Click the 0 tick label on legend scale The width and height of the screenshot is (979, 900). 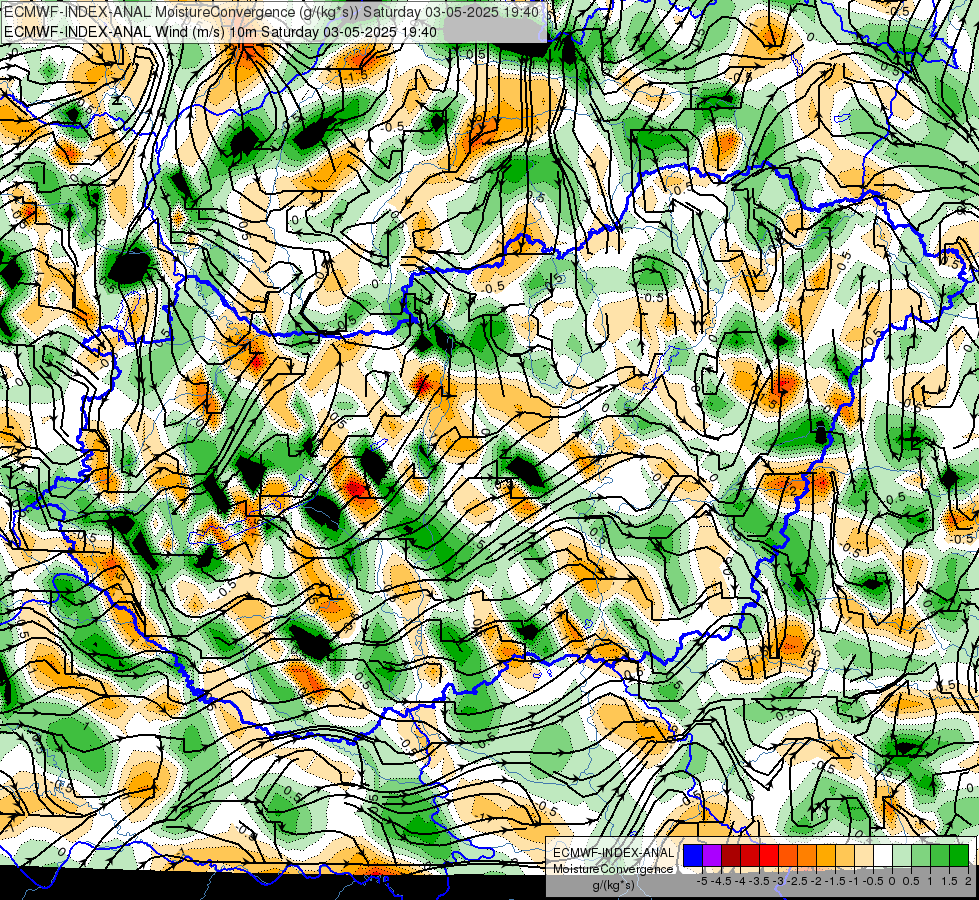pyautogui.click(x=892, y=881)
